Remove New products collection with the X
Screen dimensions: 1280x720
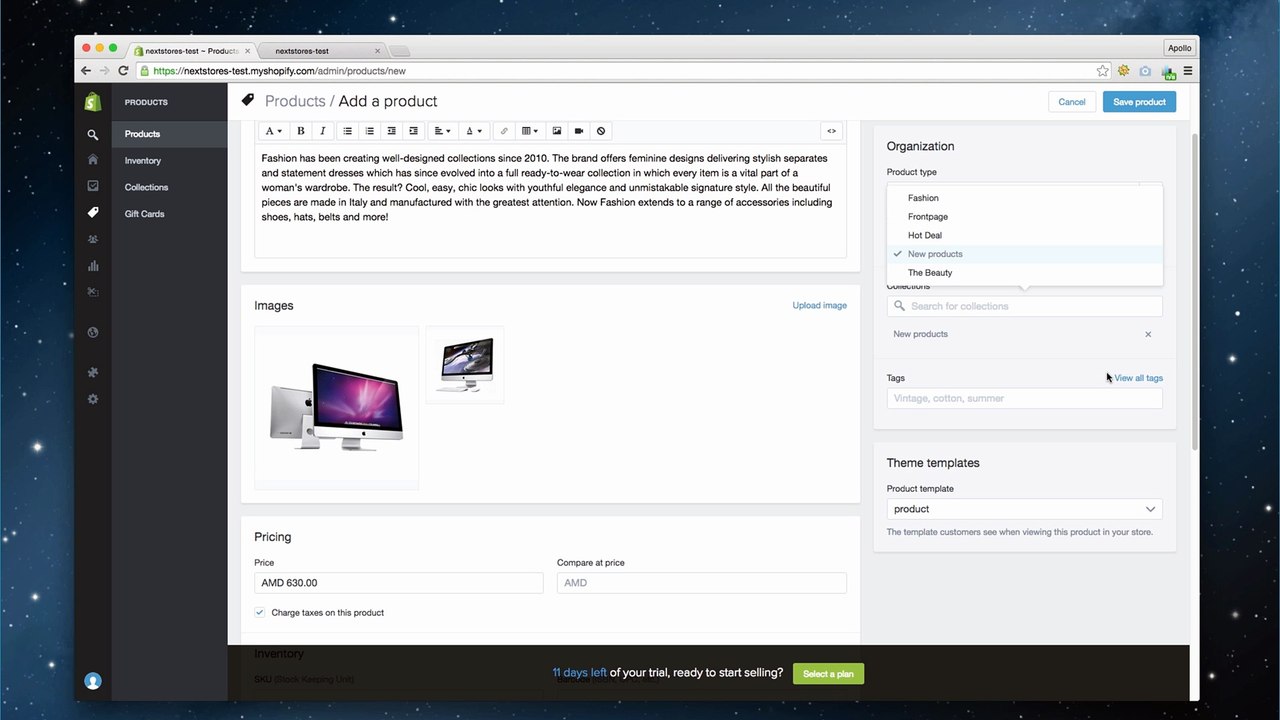(x=1148, y=334)
